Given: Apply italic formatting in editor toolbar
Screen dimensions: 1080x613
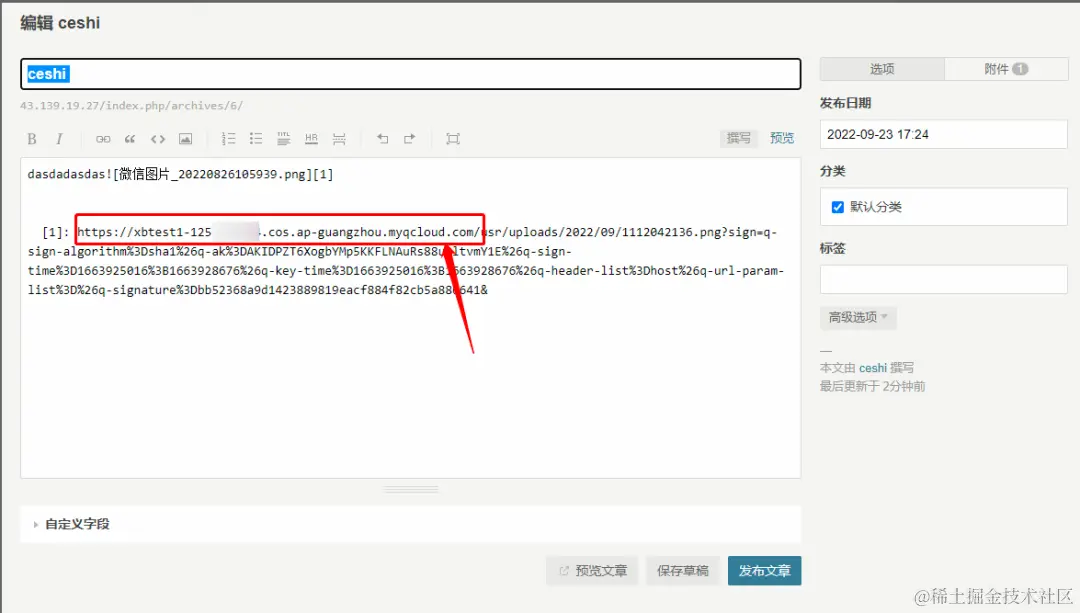Looking at the screenshot, I should pyautogui.click(x=59, y=139).
